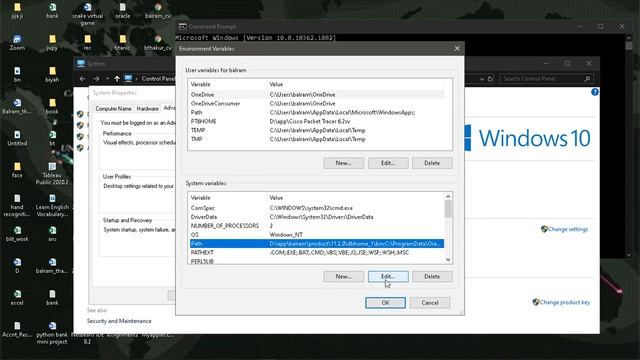Refresh the Control Panel address bar

tap(491, 79)
